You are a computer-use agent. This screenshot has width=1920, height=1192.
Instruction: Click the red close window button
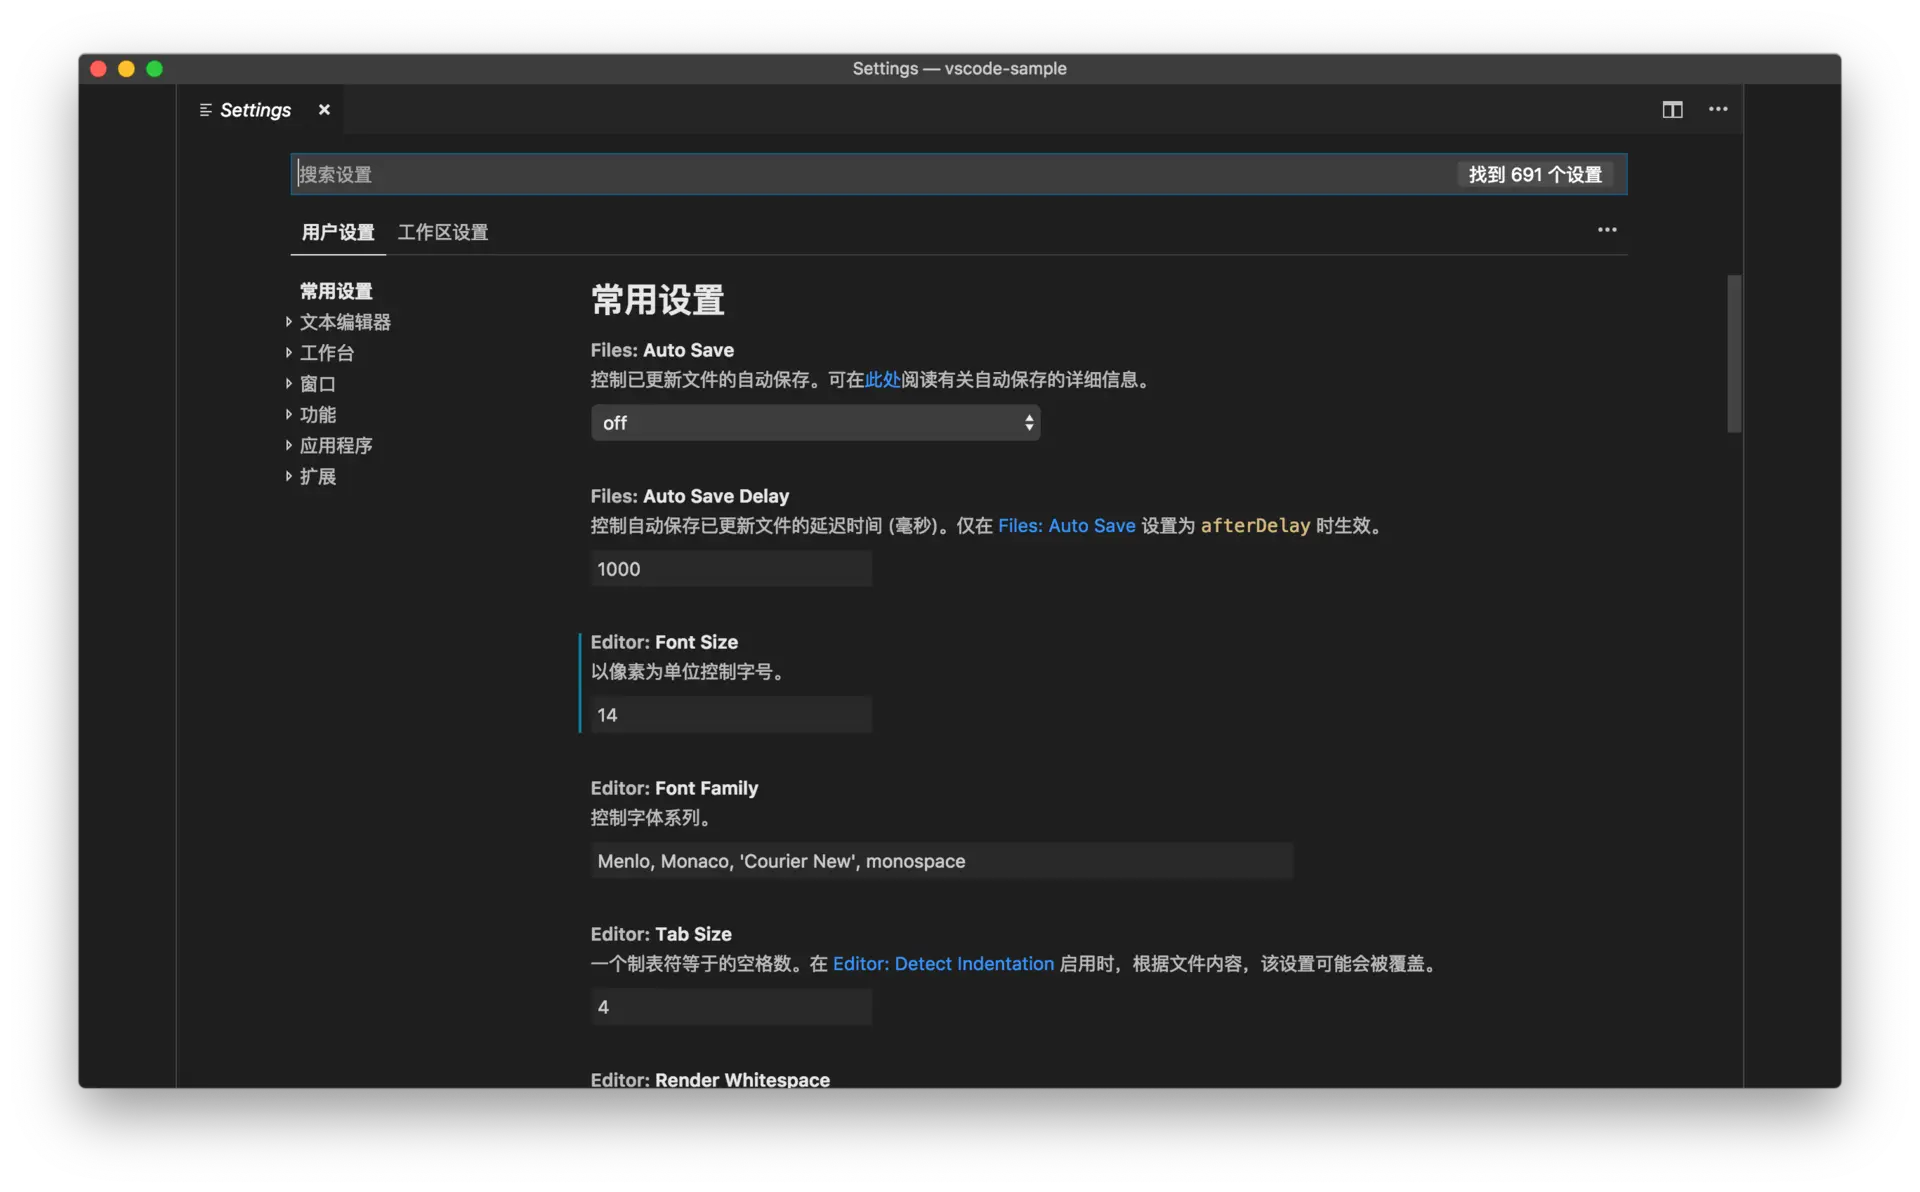(98, 69)
